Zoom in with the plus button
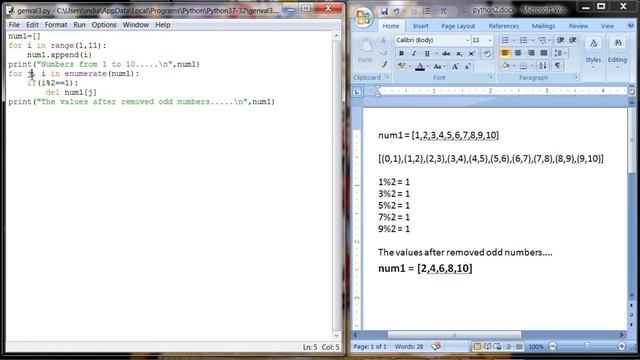The image size is (640, 360). tap(621, 346)
